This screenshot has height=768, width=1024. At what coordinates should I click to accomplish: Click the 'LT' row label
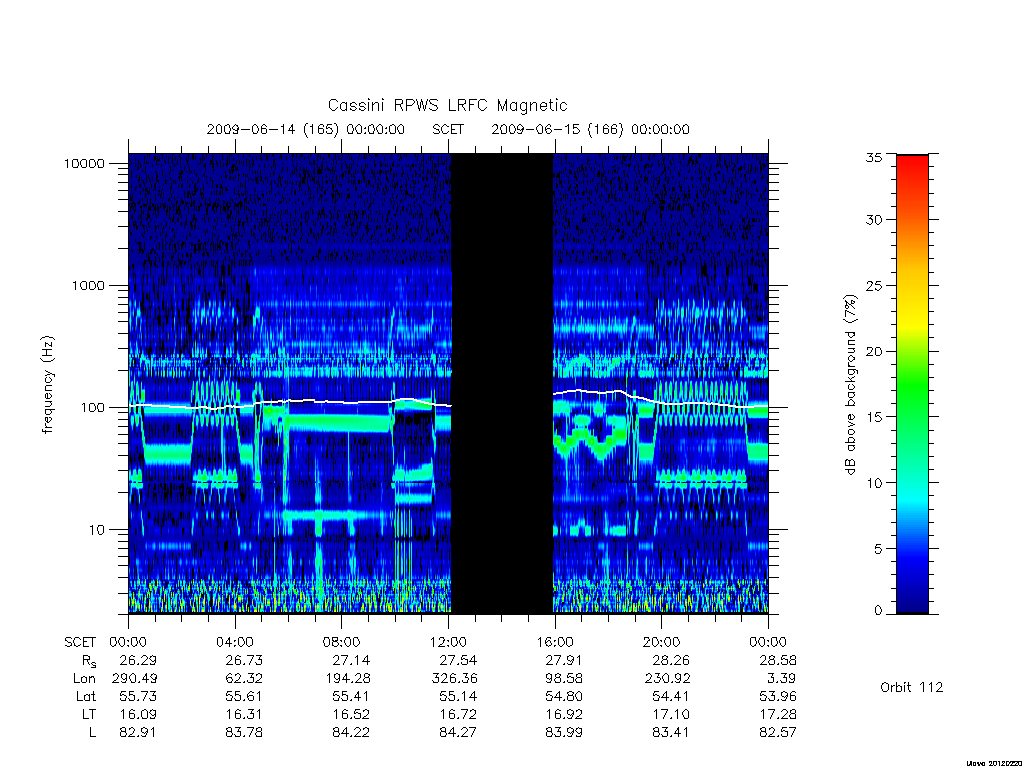click(88, 714)
